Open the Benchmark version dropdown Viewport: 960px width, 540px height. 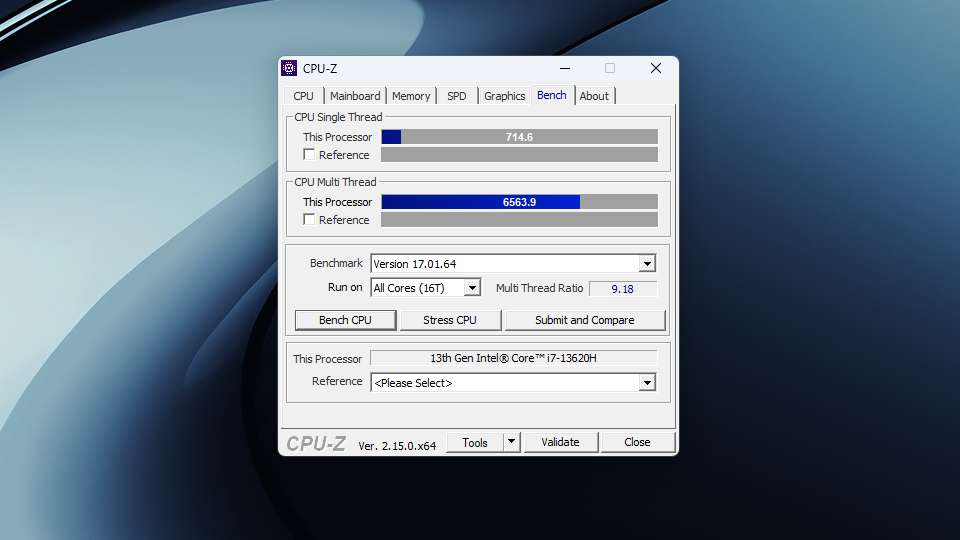pos(513,264)
